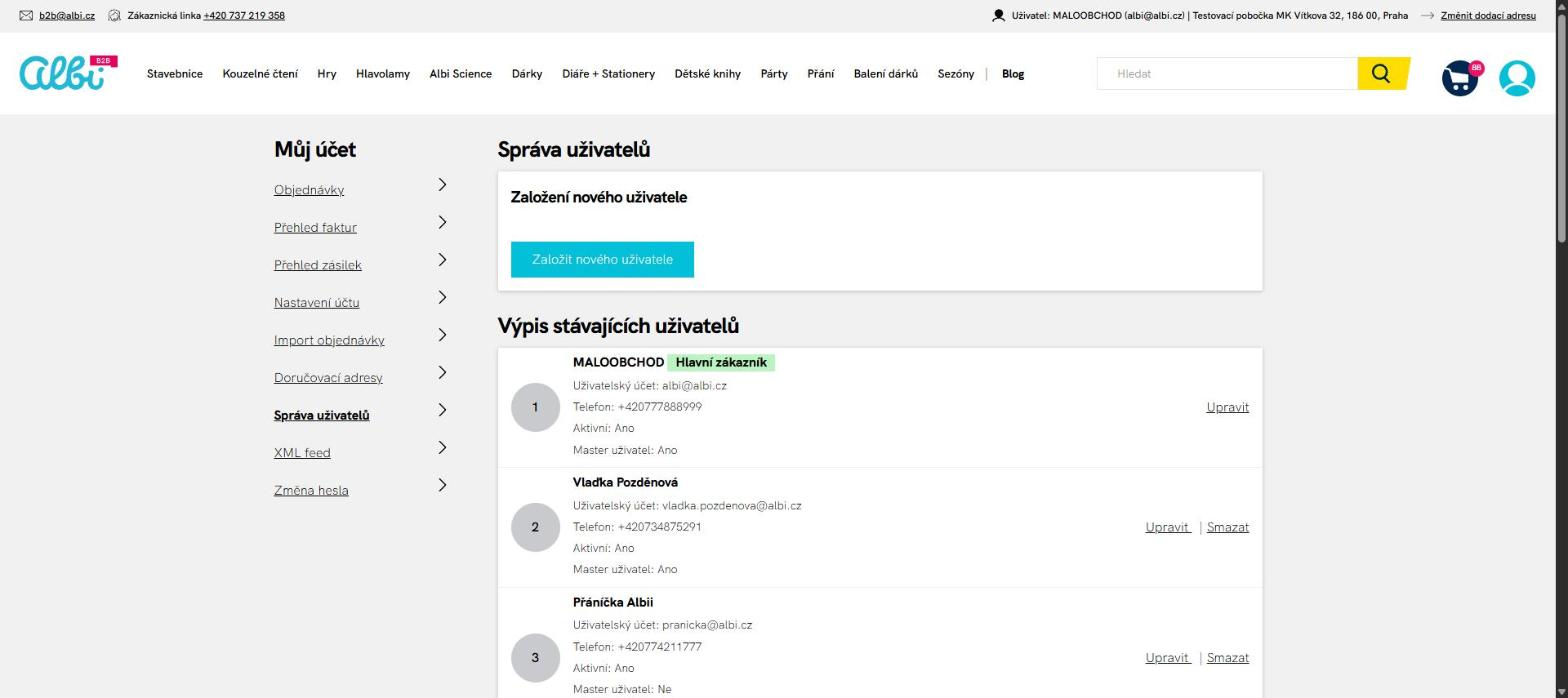
Task: Expand the XML feed chevron
Action: point(442,447)
